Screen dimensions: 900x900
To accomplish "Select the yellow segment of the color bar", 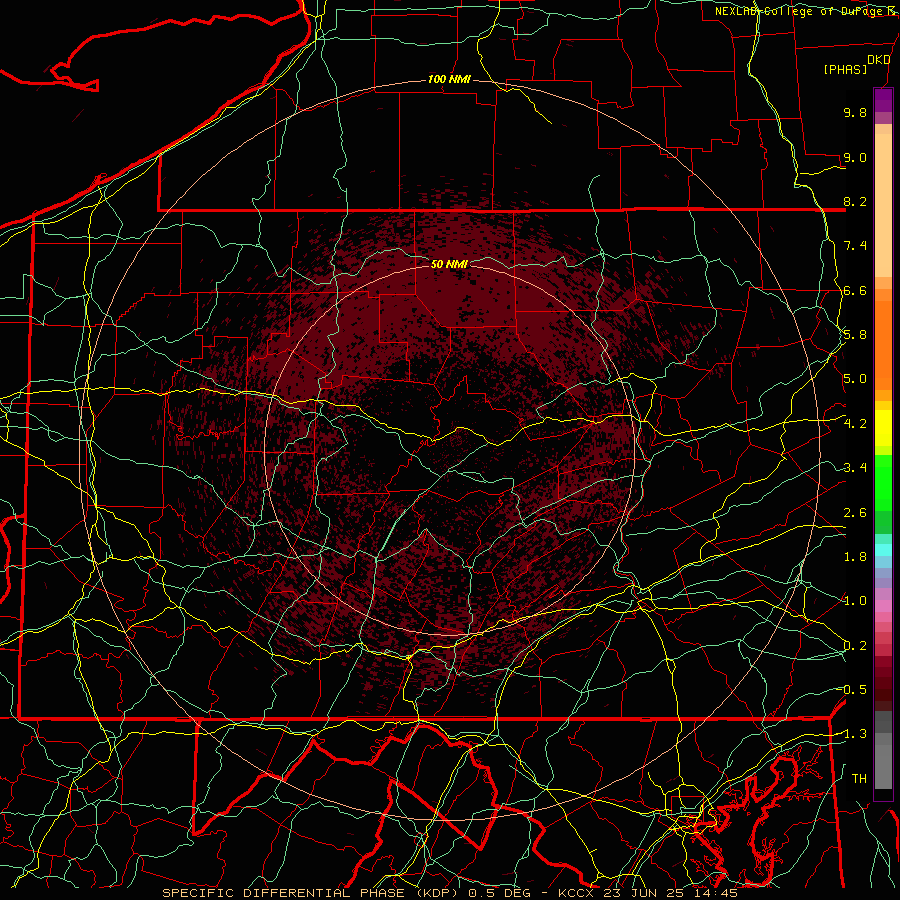I will point(883,428).
